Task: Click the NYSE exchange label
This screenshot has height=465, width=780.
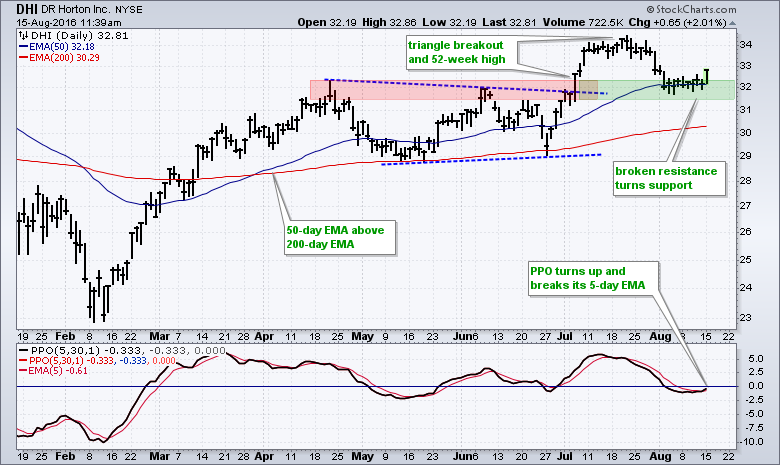Action: 129,10
